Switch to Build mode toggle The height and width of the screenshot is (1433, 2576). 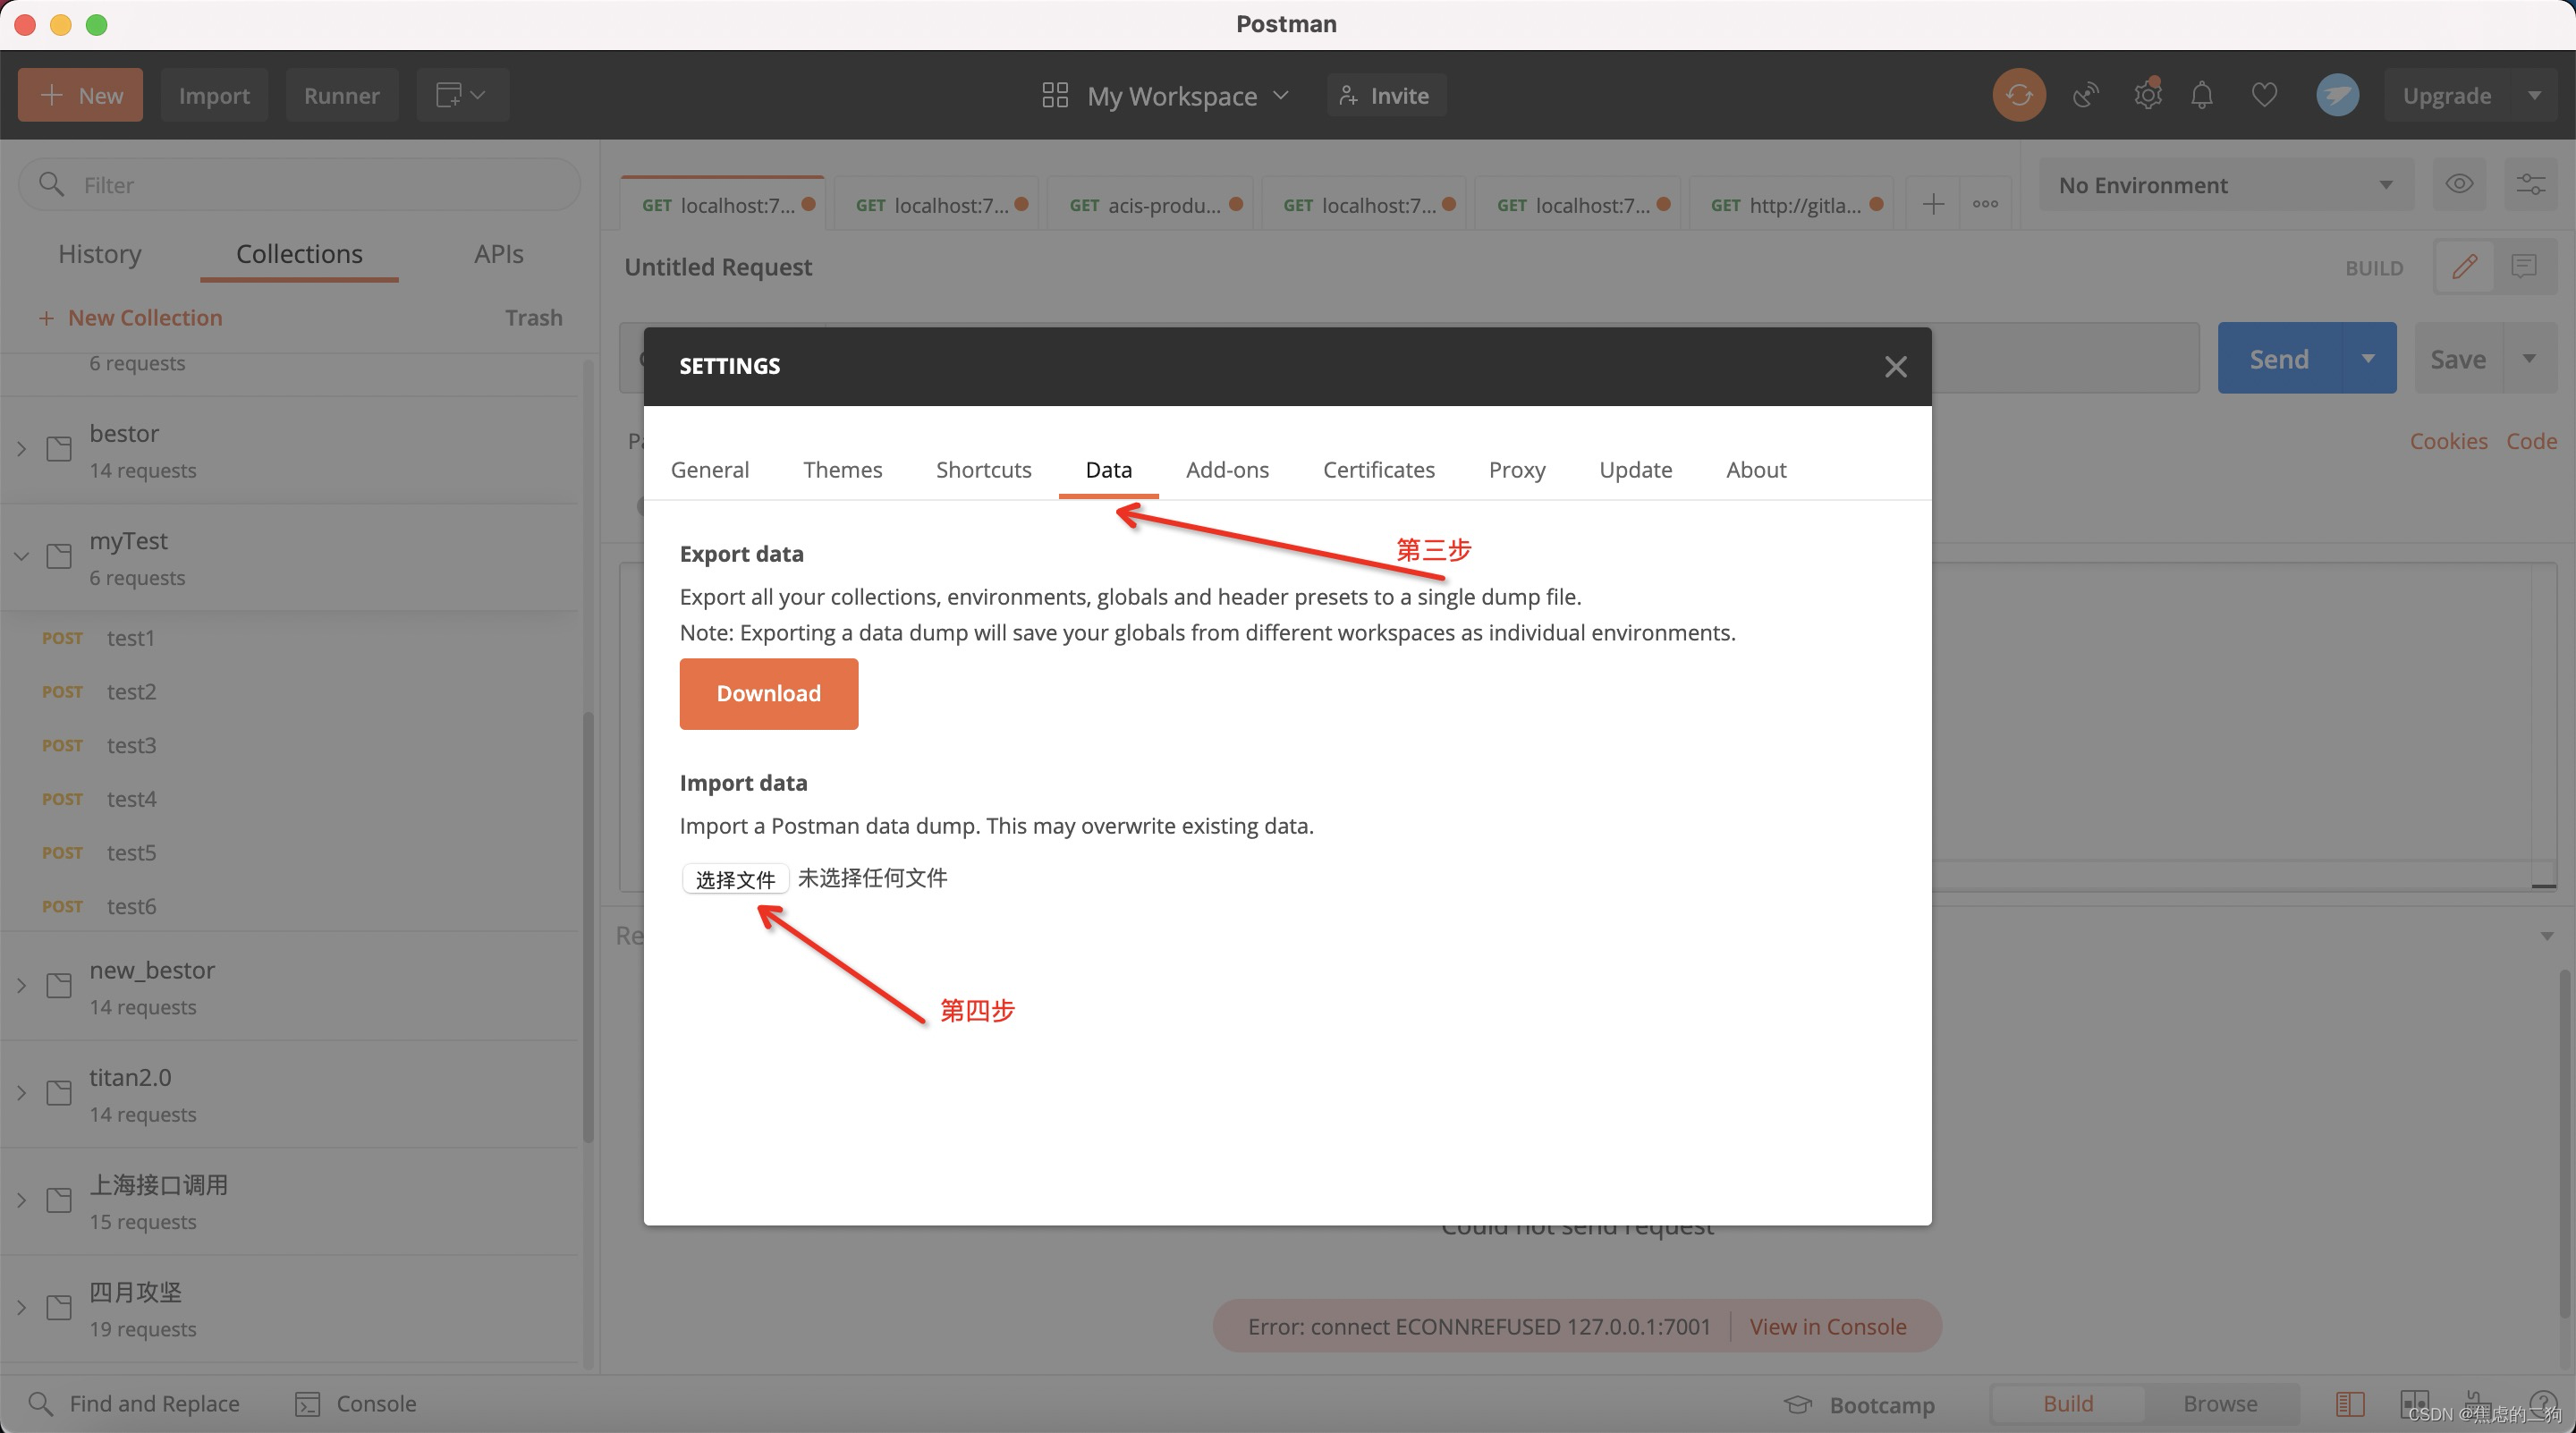2067,1403
